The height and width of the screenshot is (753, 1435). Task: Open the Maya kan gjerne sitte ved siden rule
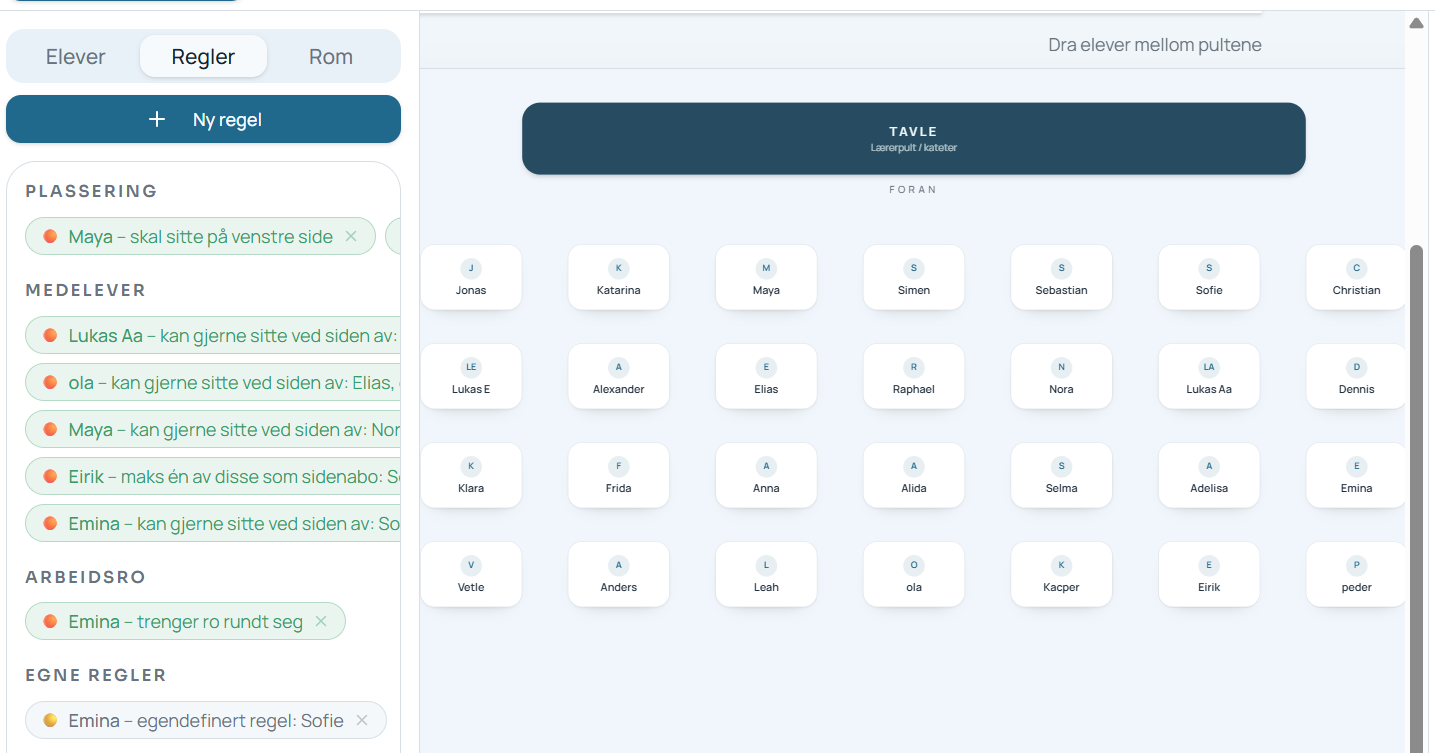(213, 430)
